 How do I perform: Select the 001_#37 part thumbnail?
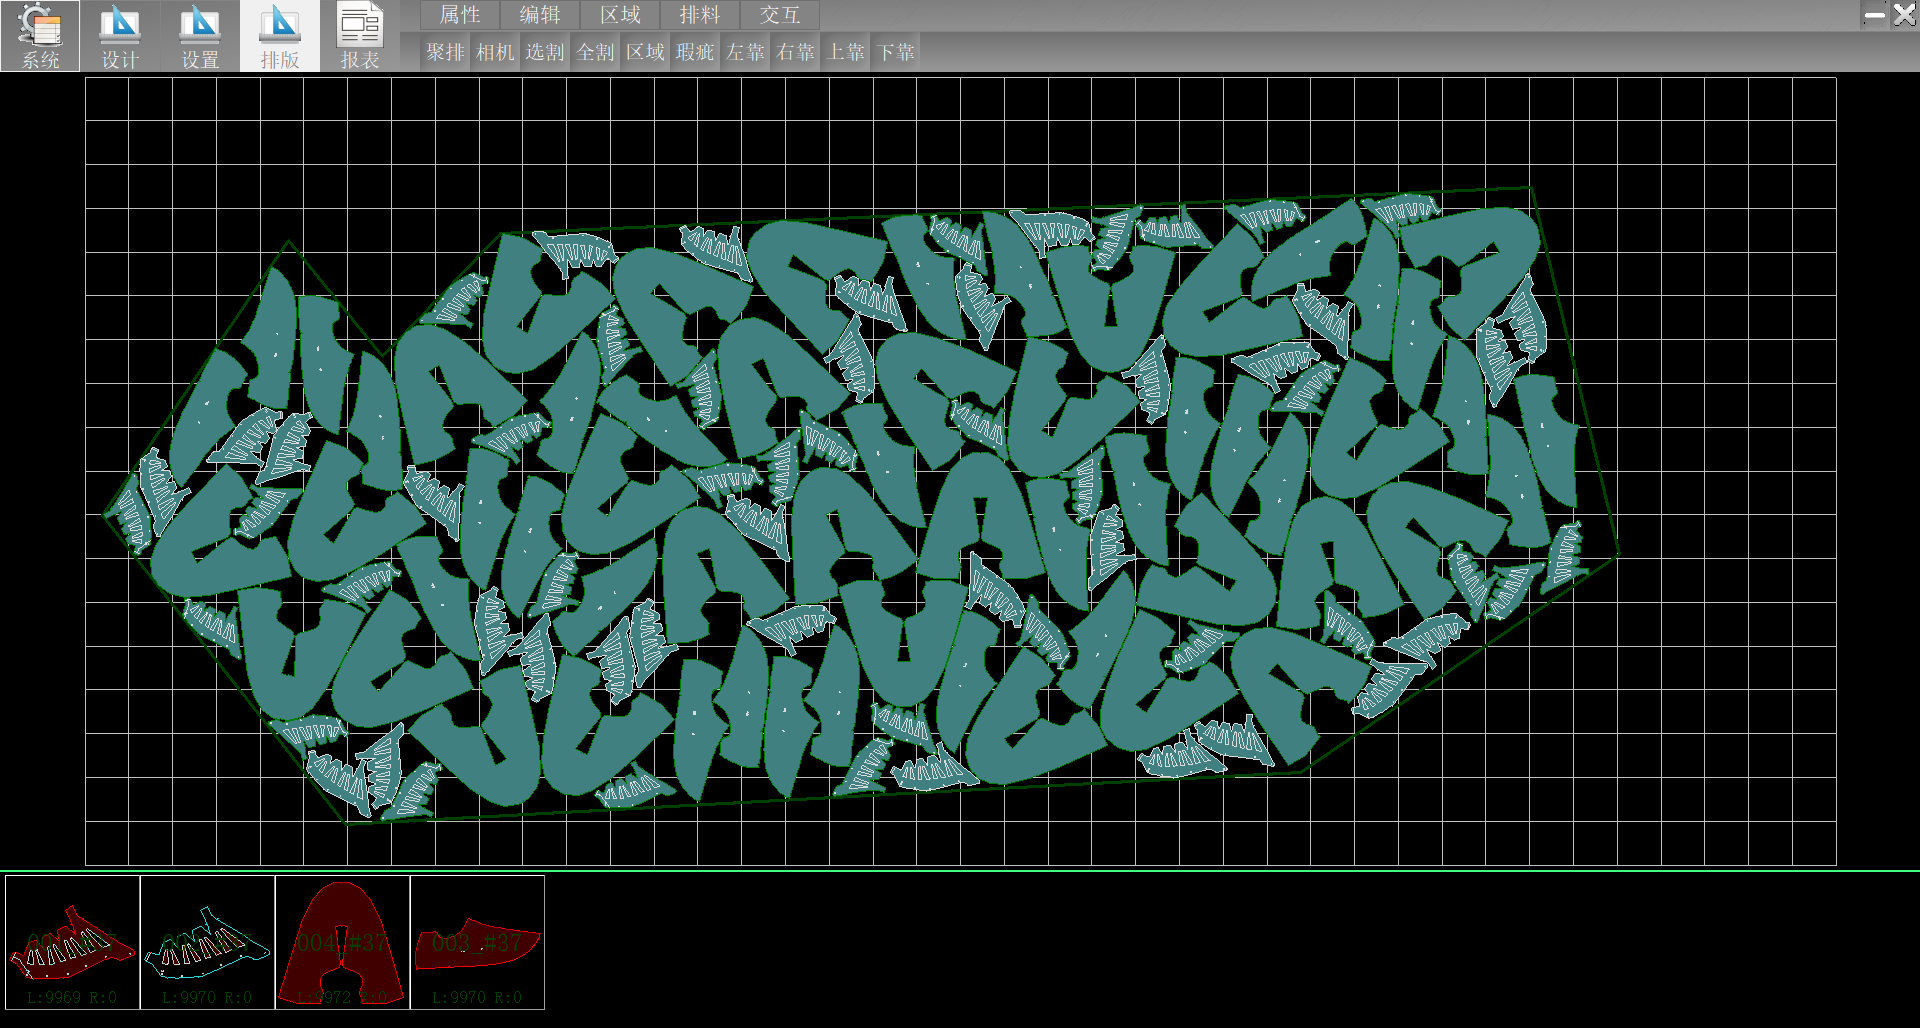pyautogui.click(x=73, y=942)
